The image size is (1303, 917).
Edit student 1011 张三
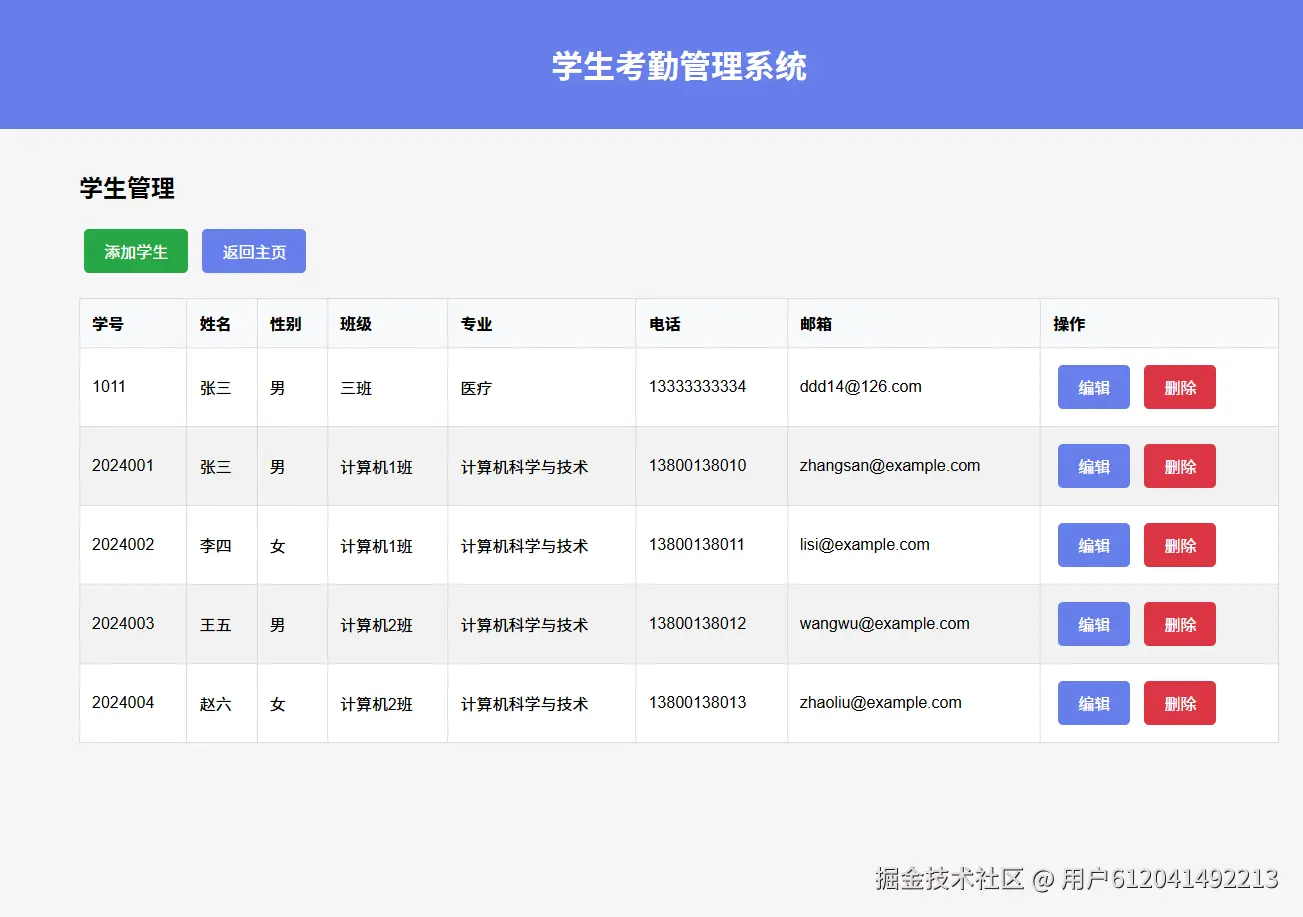[x=1093, y=387]
